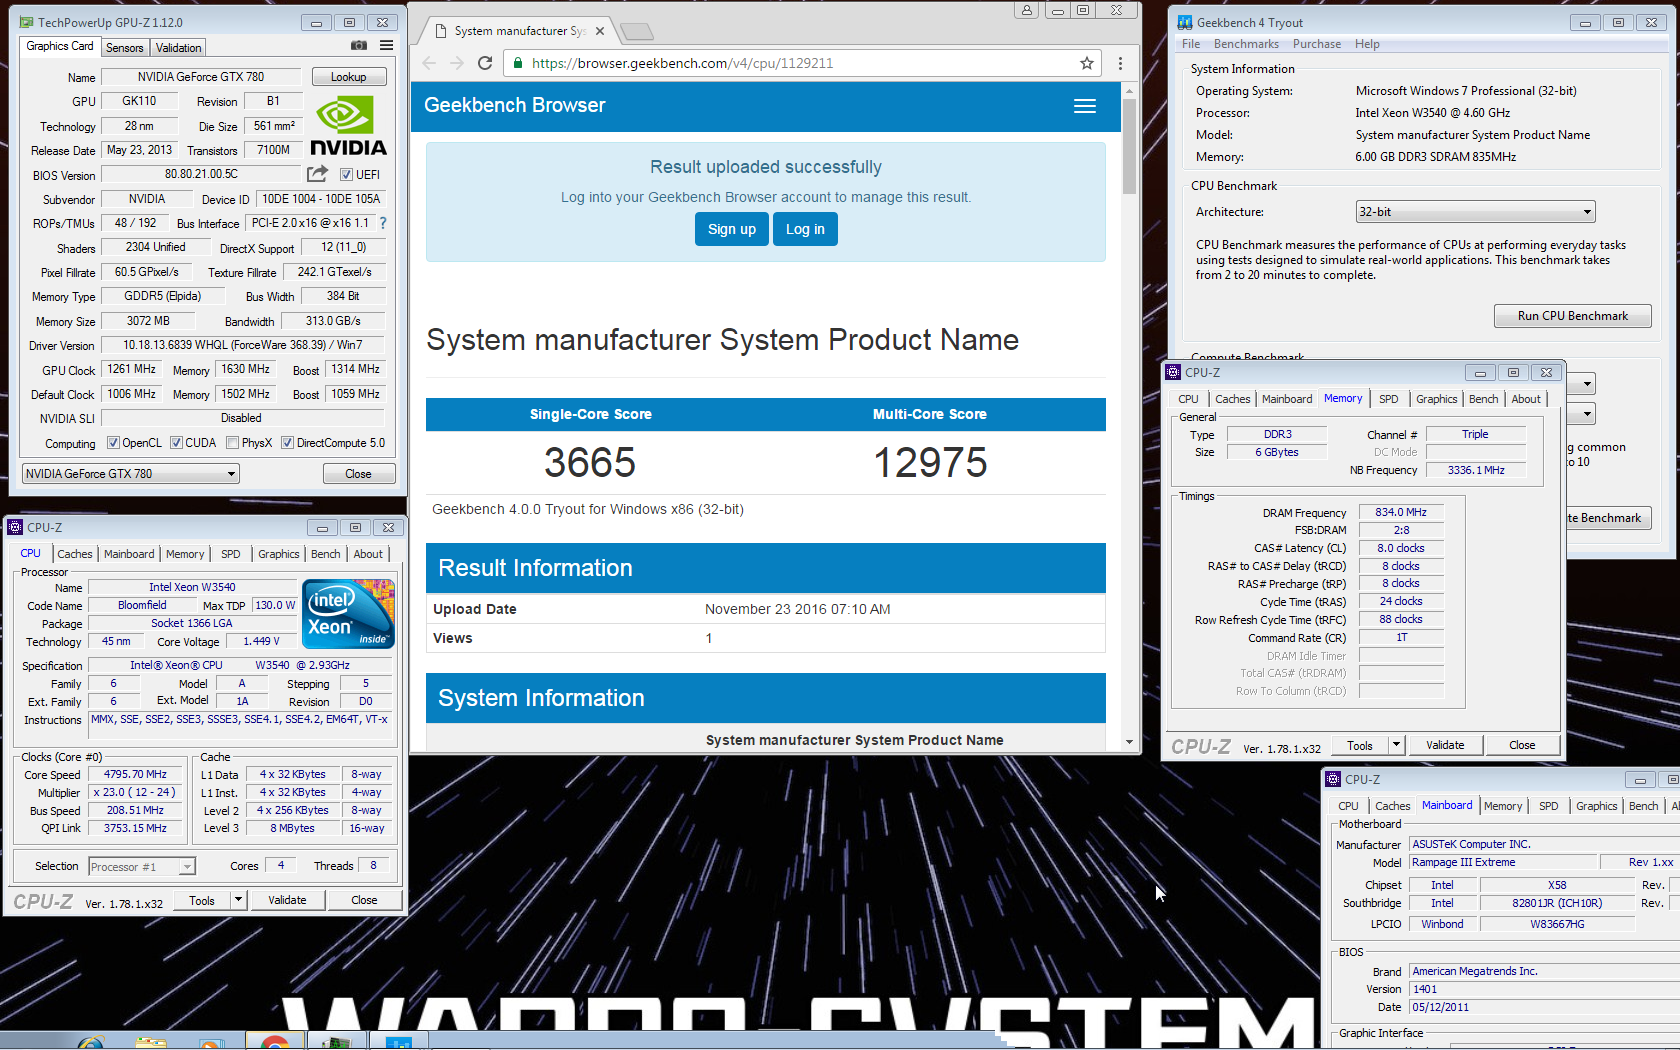Screen dimensions: 1680x1050
Task: Open the NVIDIA GeForce GTX 780 dropdown
Action: point(130,473)
